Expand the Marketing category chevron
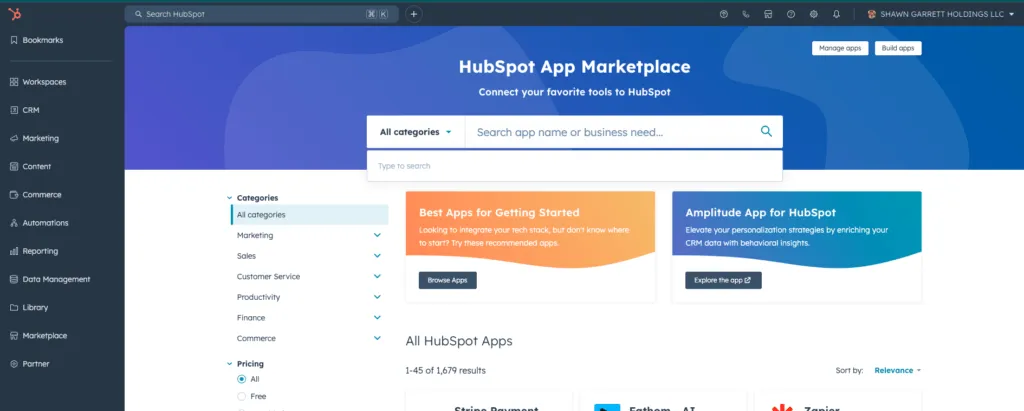The height and width of the screenshot is (411, 1024). [x=377, y=235]
